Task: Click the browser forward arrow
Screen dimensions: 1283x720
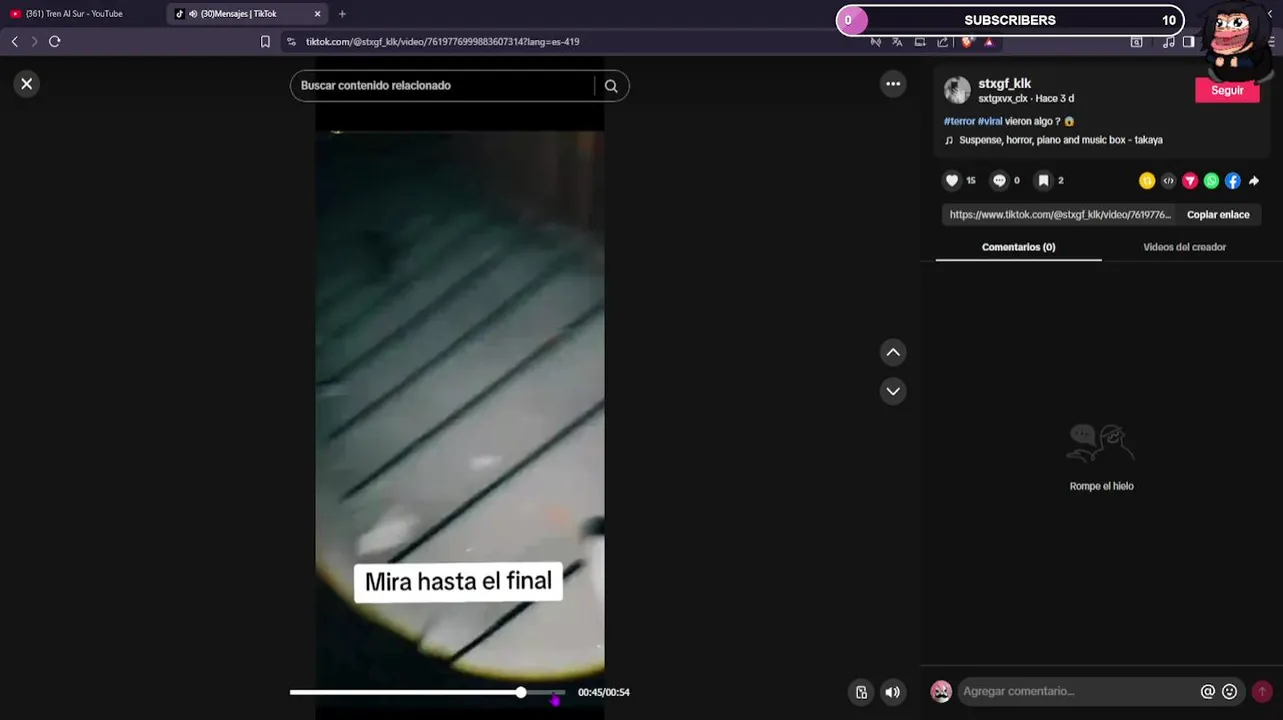Action: [34, 41]
